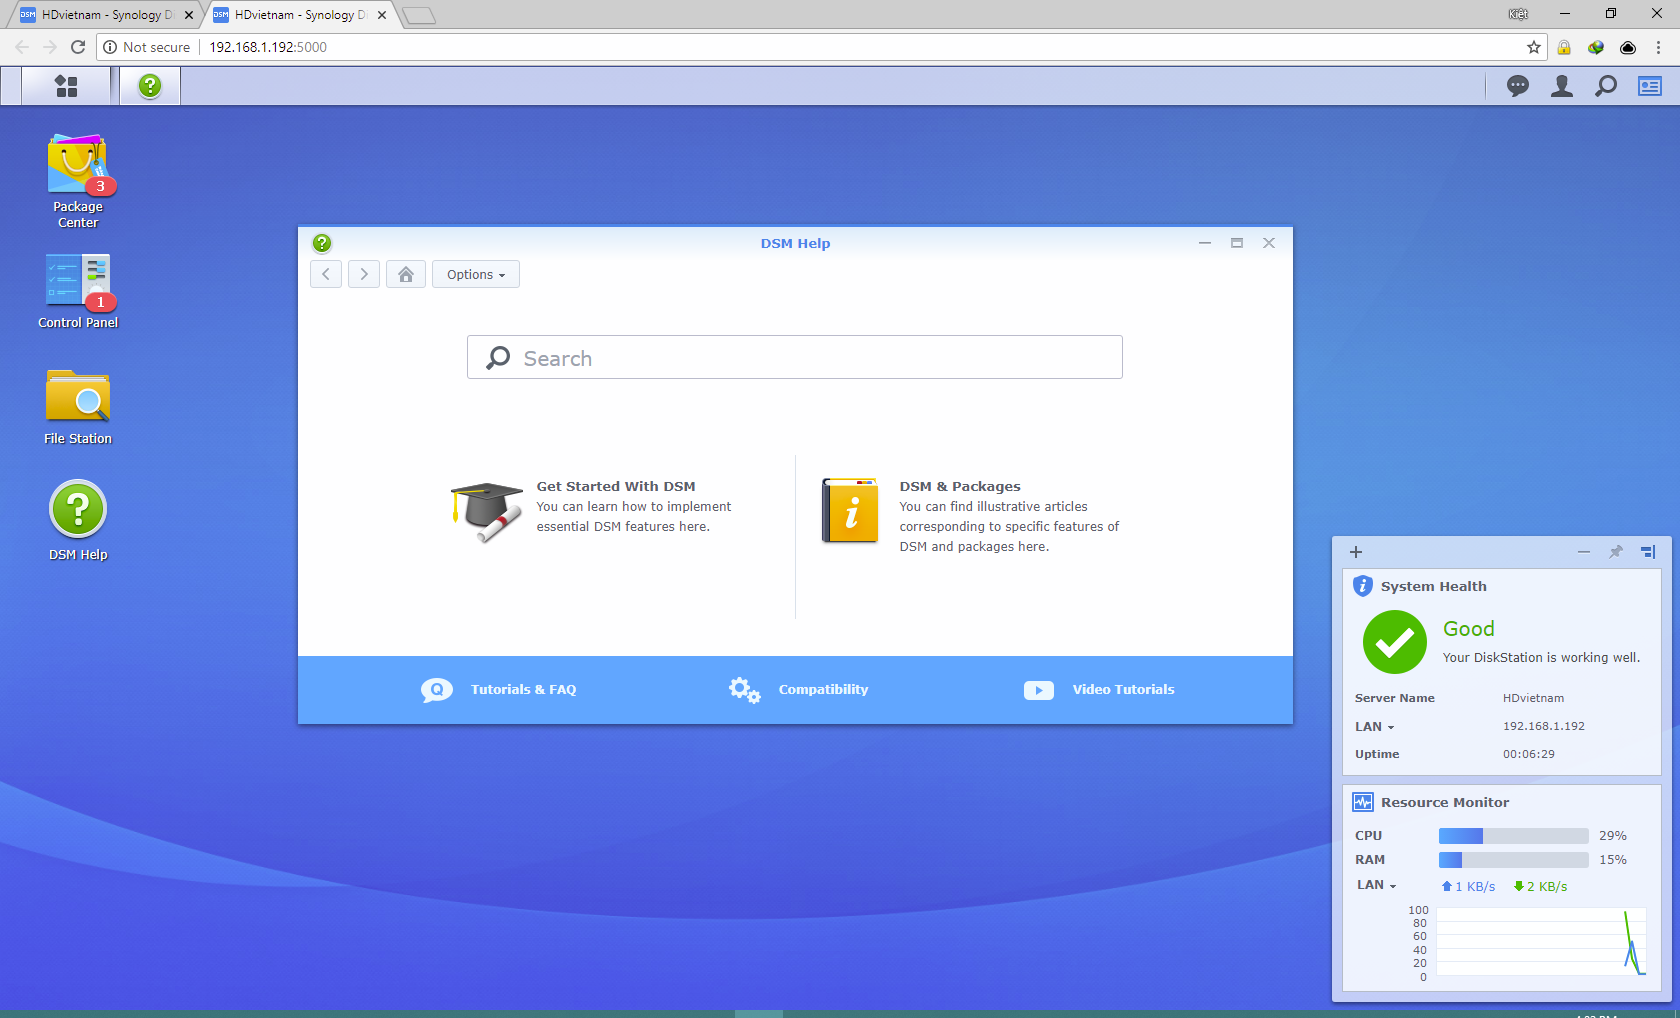Open DSM search magnifier icon
The width and height of the screenshot is (1680, 1018).
(1606, 86)
